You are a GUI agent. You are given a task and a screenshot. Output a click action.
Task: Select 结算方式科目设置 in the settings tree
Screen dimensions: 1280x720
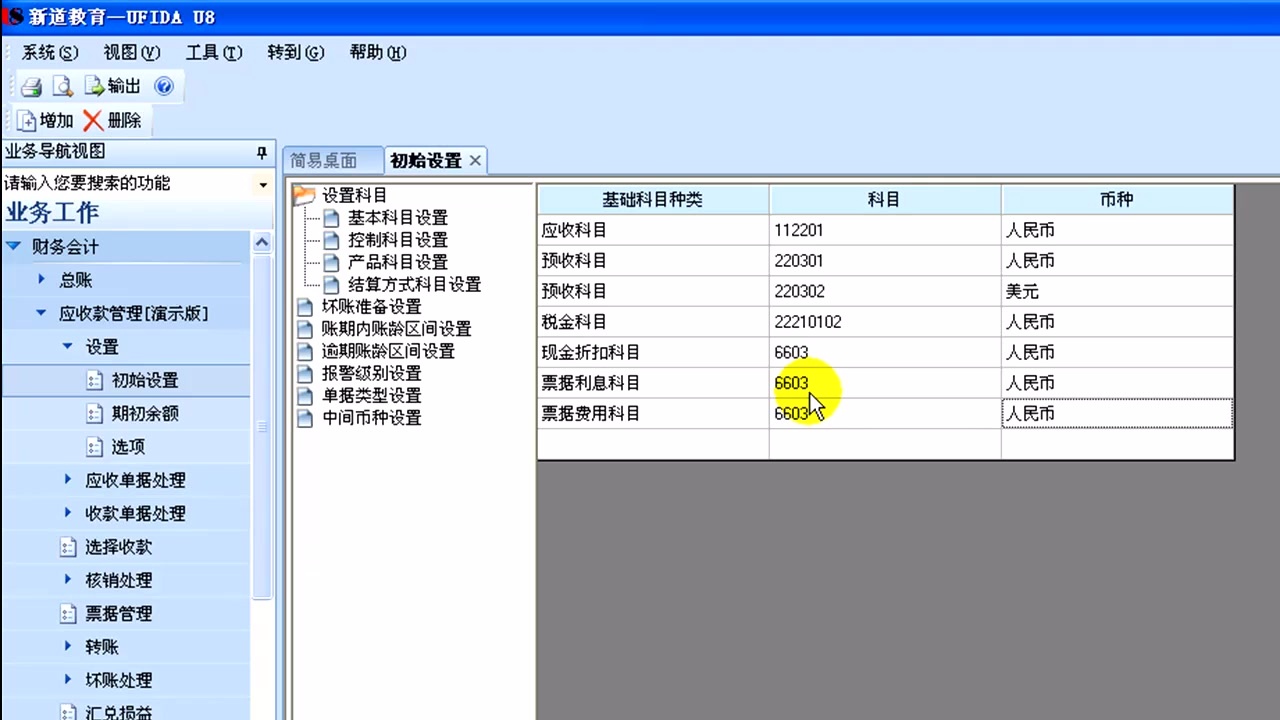[x=414, y=284]
